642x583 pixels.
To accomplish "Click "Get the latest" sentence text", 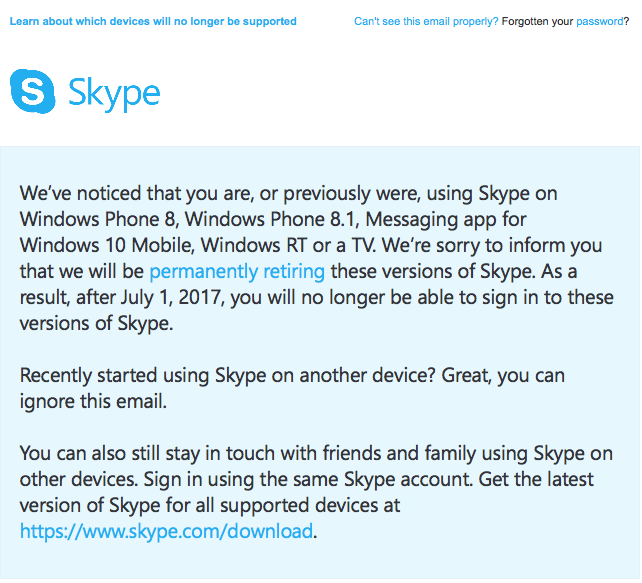I will tap(536, 479).
